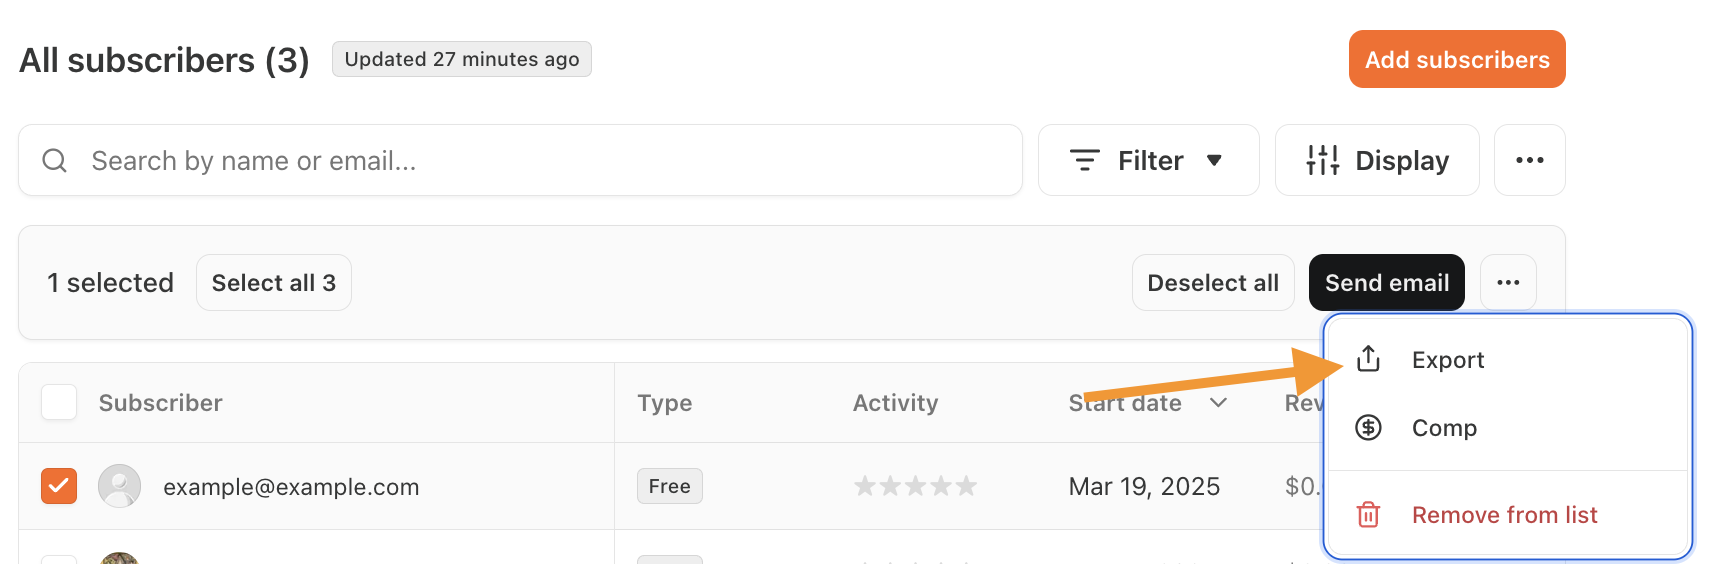Click the example@example.com subscriber avatar
The height and width of the screenshot is (564, 1724).
pos(119,486)
